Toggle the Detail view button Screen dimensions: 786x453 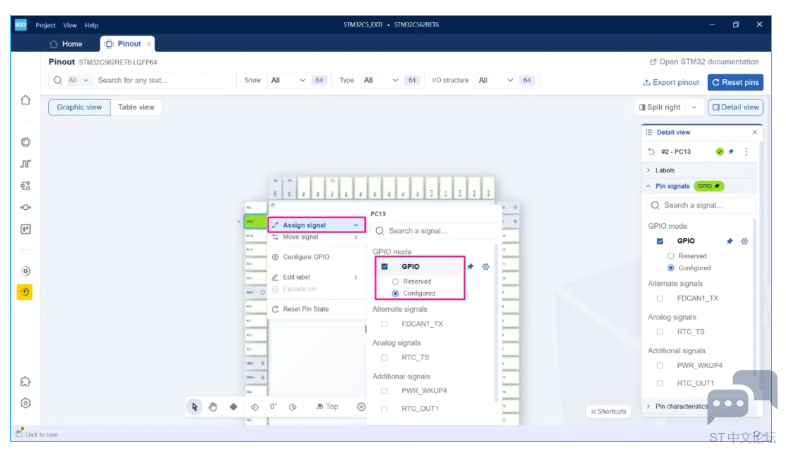point(735,107)
